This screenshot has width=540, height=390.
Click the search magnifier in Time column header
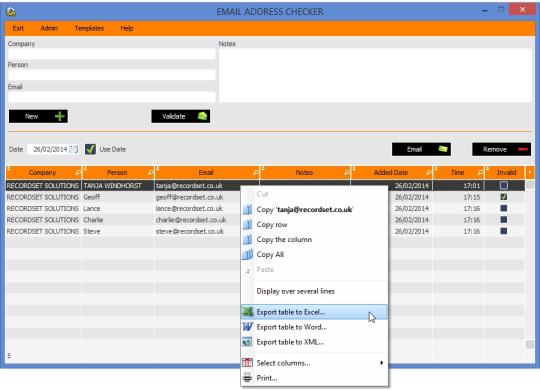(x=480, y=172)
